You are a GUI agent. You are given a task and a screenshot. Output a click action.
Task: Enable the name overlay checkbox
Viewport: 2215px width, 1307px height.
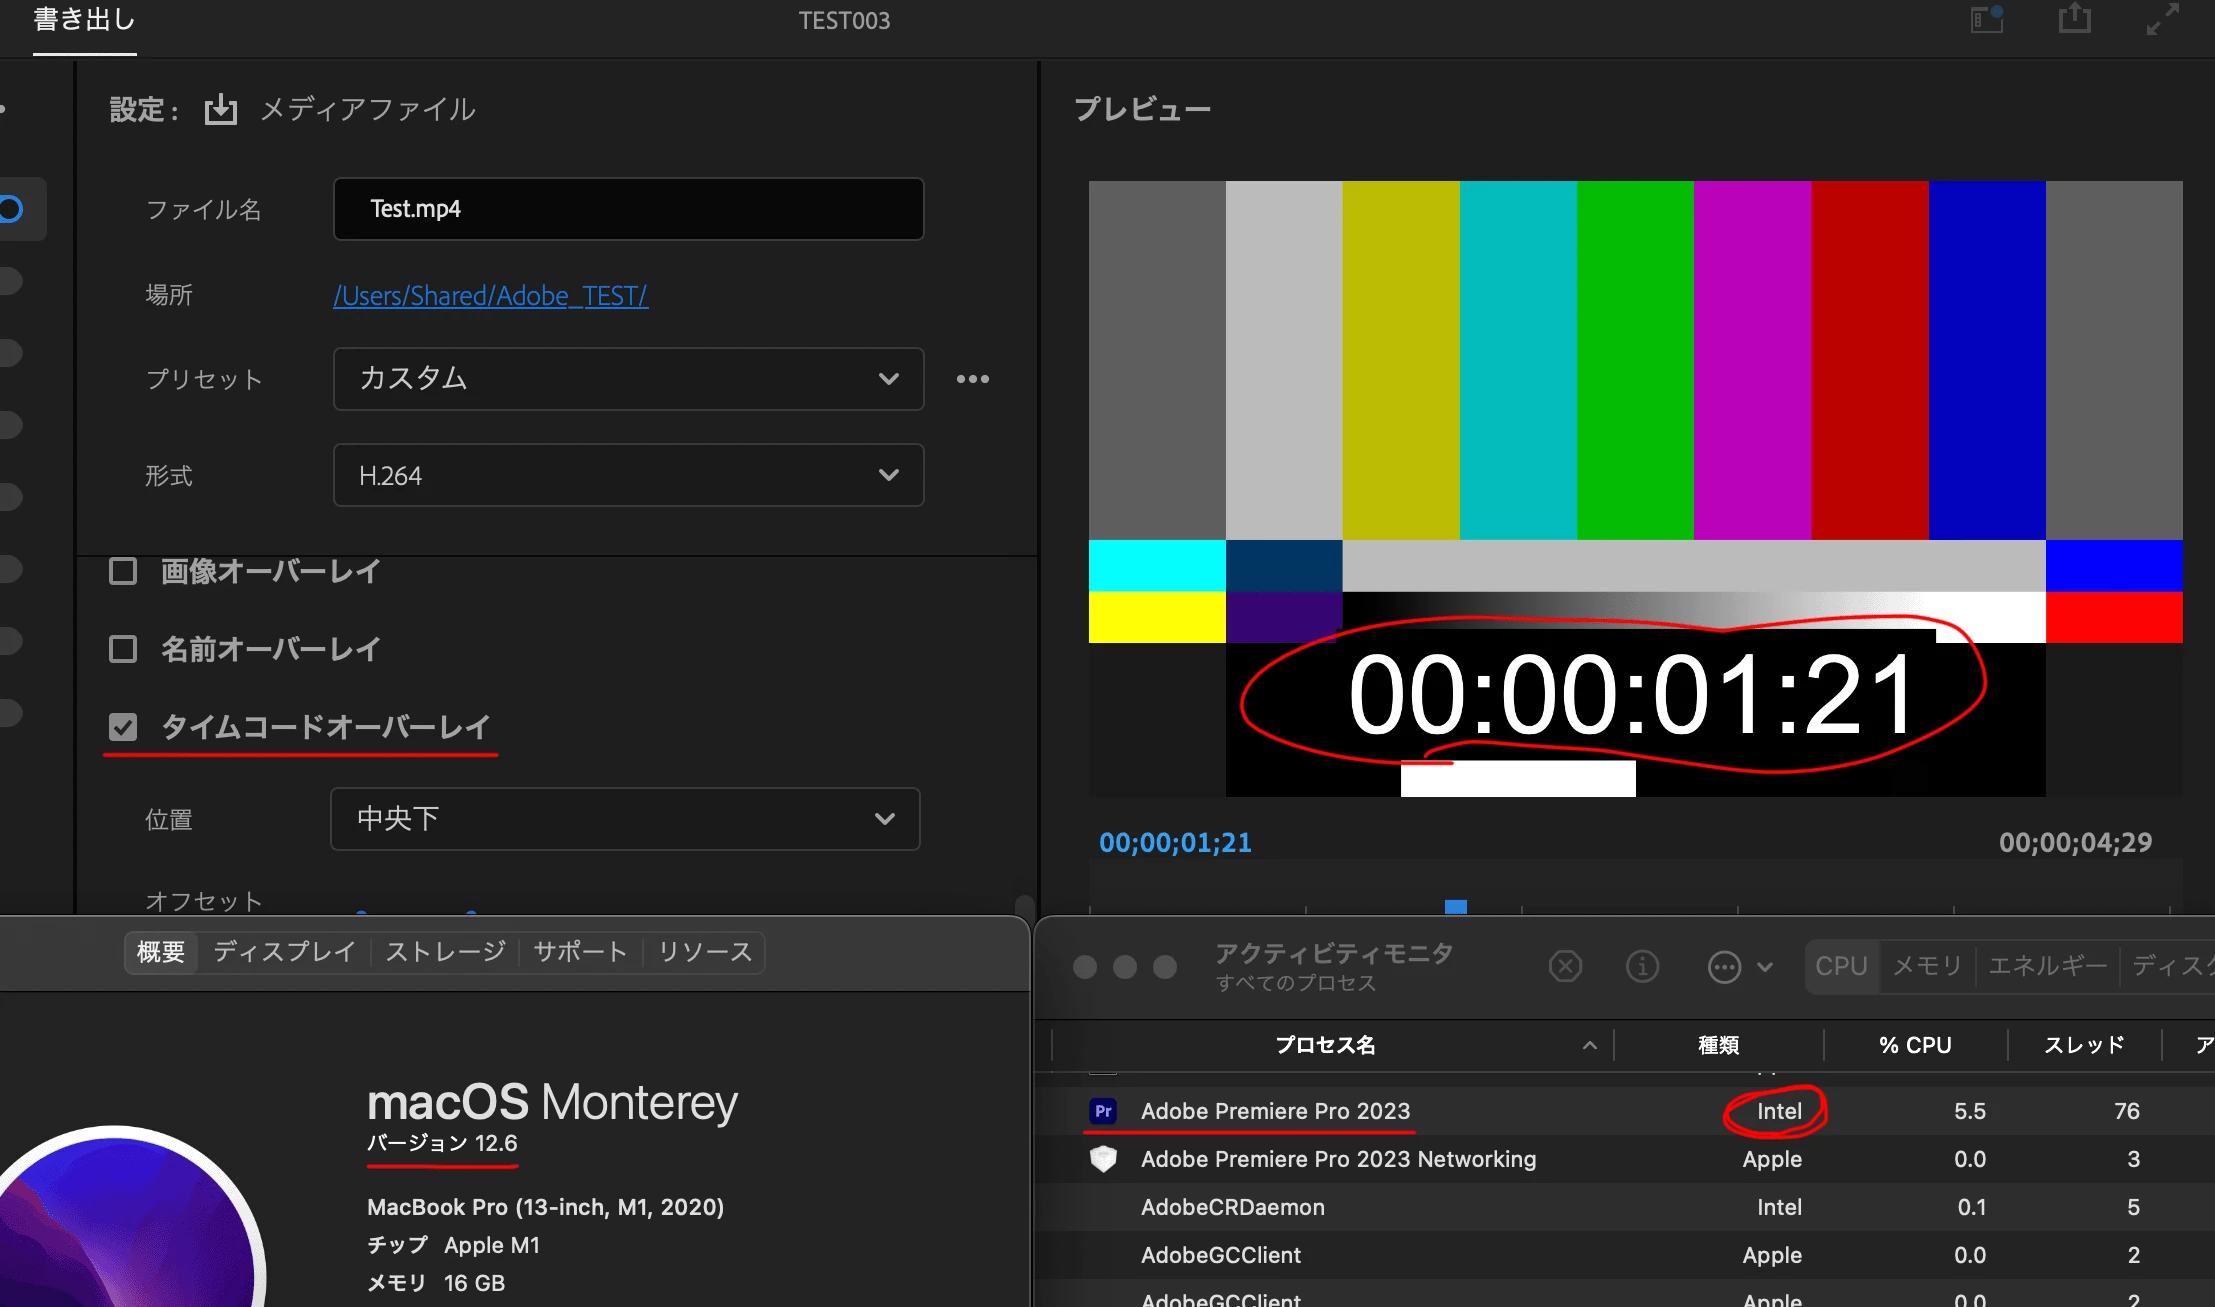[123, 649]
